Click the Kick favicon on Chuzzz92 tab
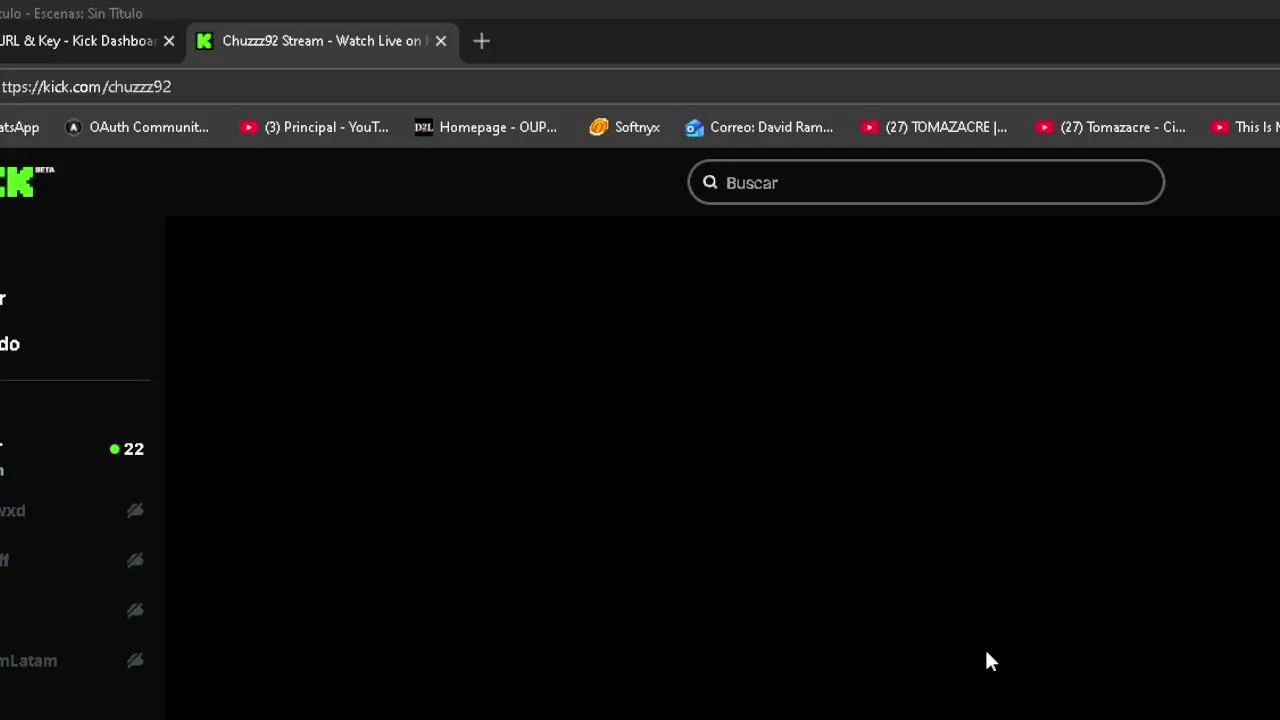The height and width of the screenshot is (720, 1280). click(205, 41)
